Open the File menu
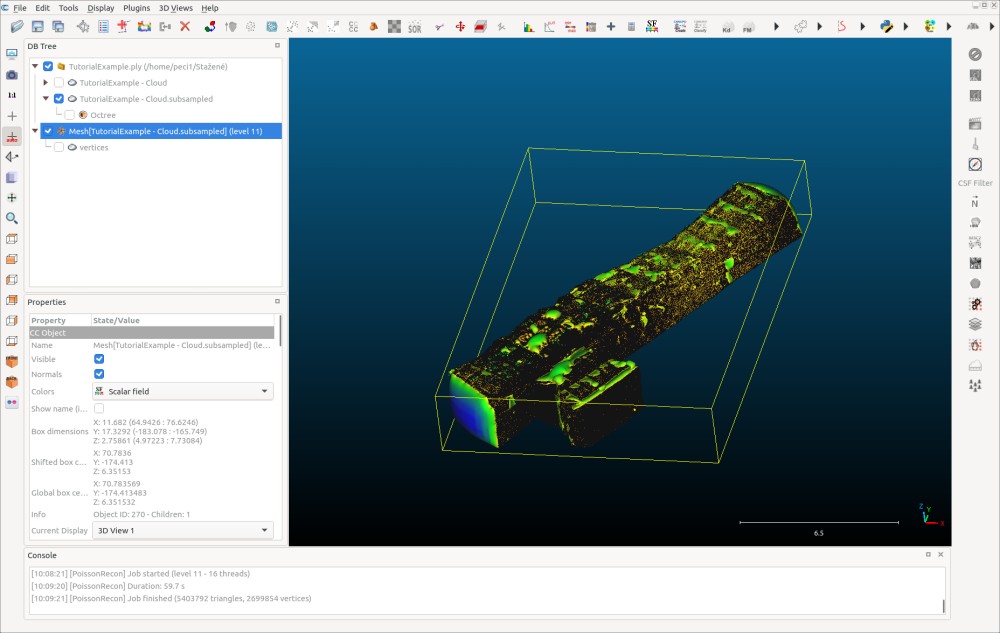Image resolution: width=1000 pixels, height=633 pixels. click(x=20, y=8)
